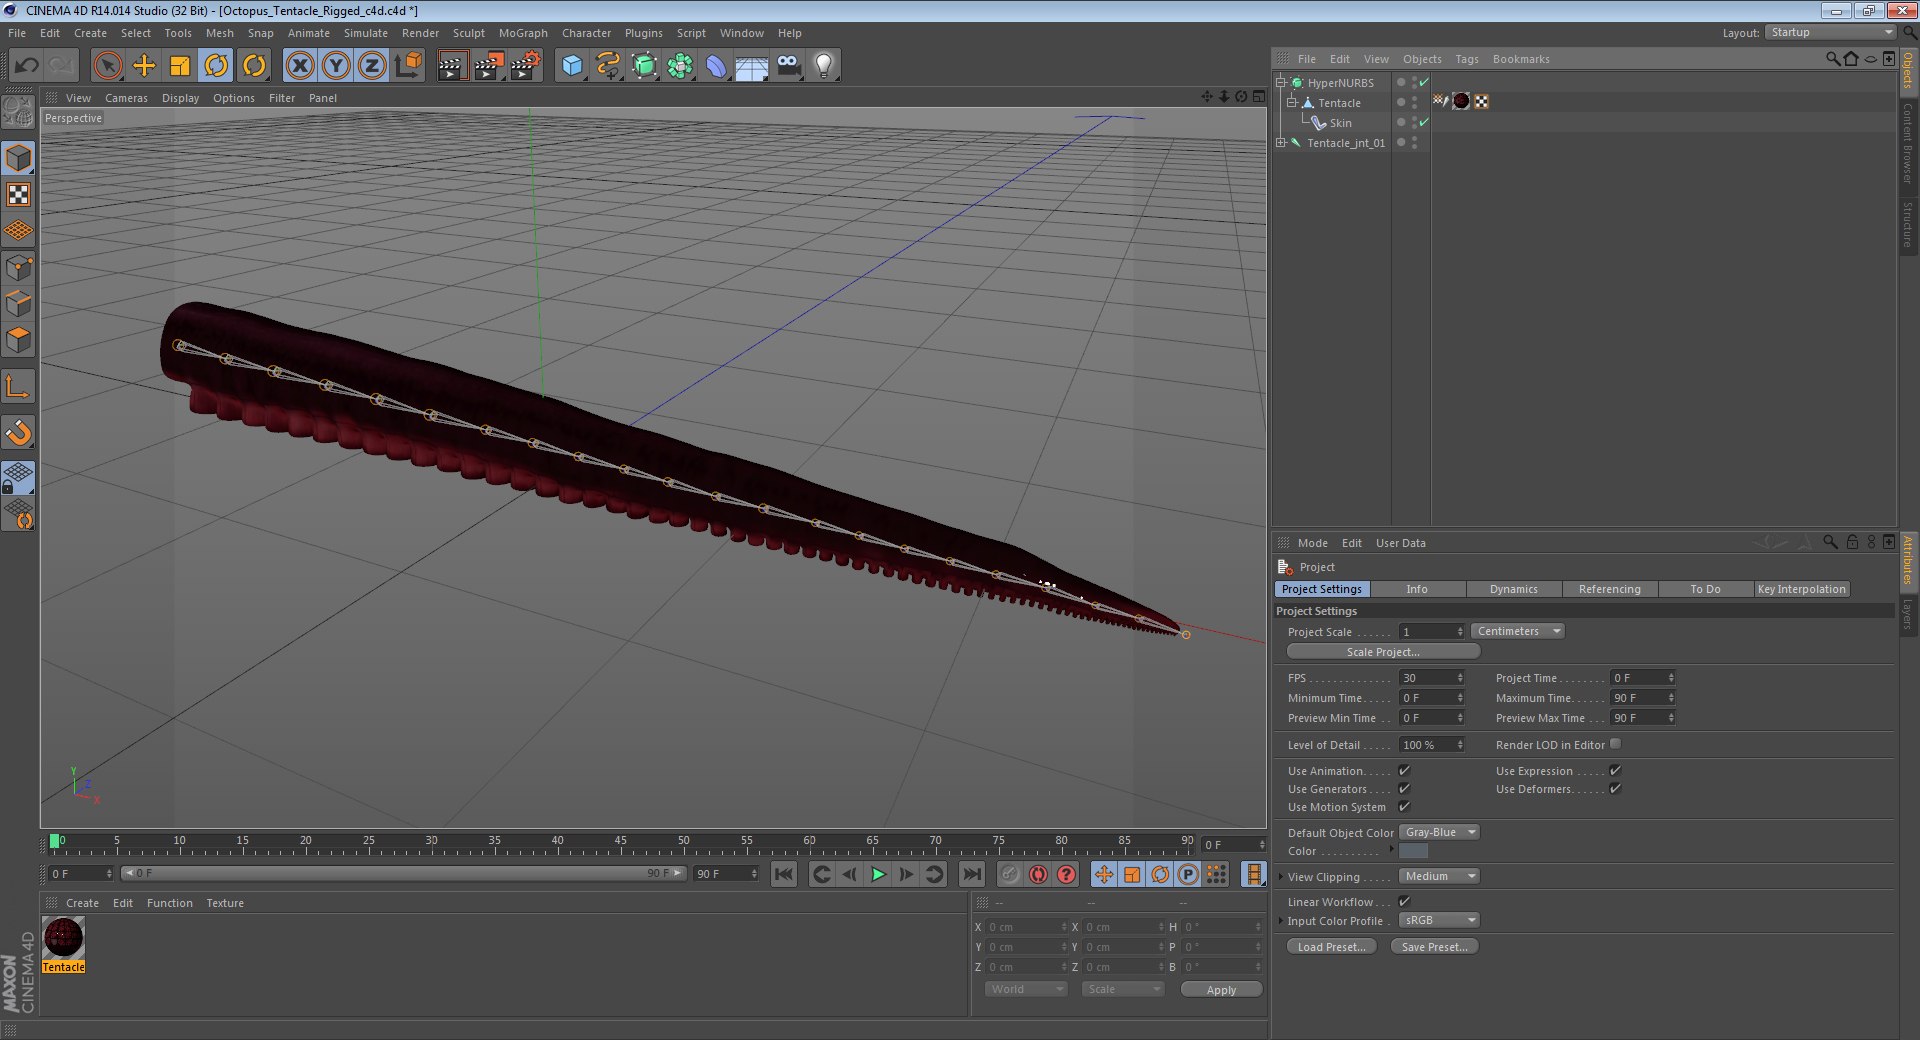This screenshot has width=1920, height=1040.
Task: Toggle Linear Workflow checkbox
Action: [x=1404, y=901]
